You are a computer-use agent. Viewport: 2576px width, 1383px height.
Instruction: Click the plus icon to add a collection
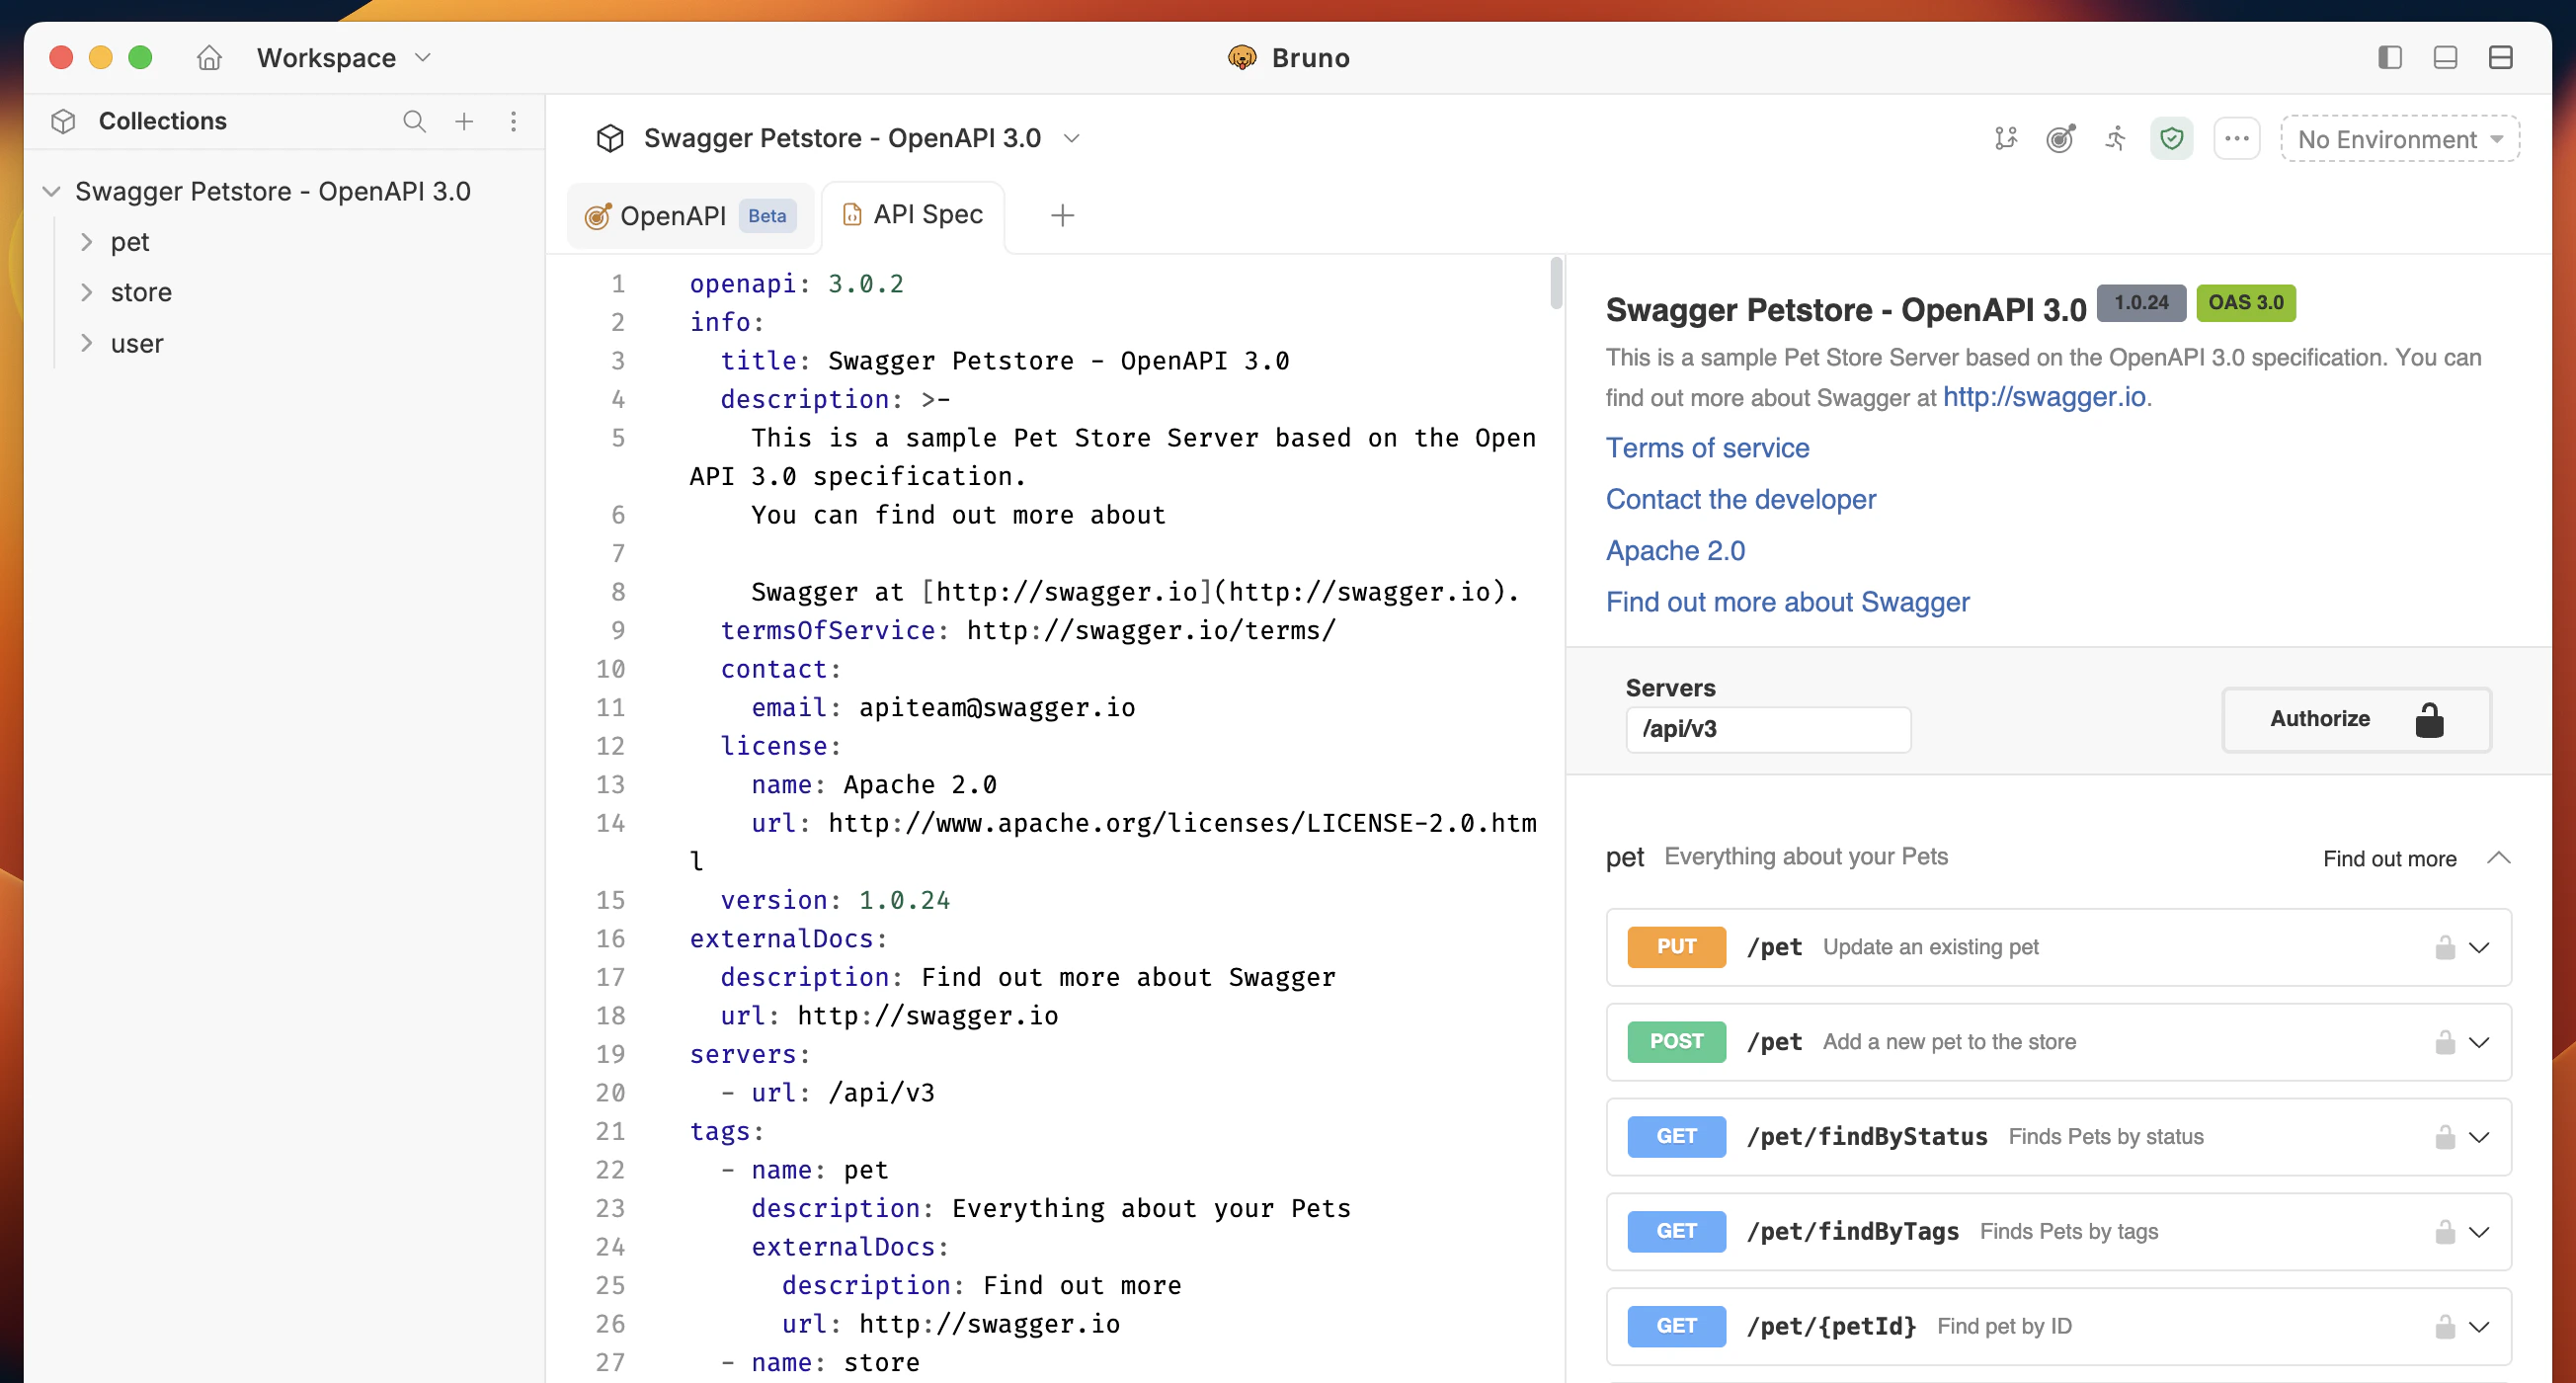tap(464, 121)
